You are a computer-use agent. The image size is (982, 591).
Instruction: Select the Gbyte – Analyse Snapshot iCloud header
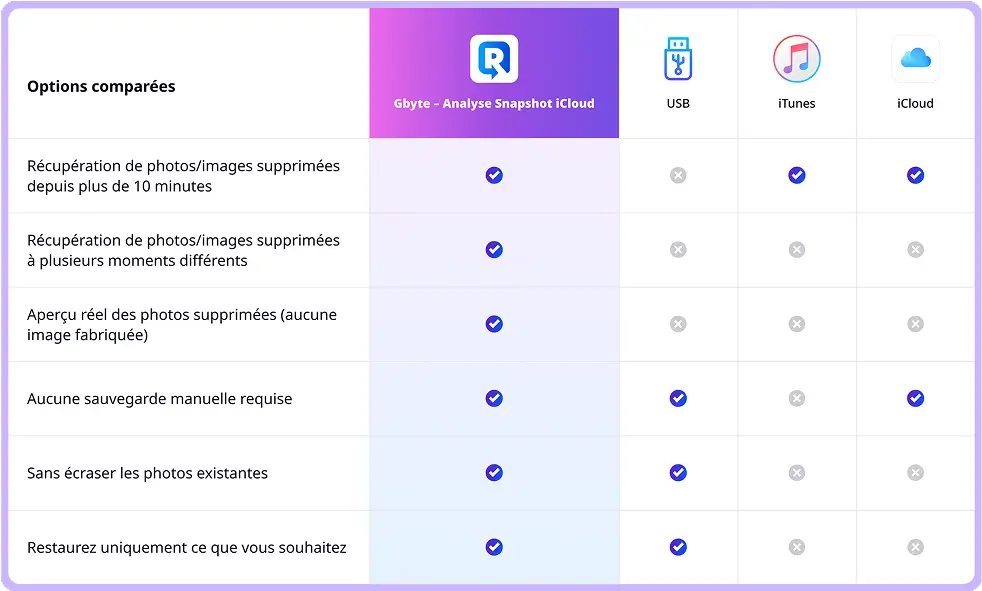[494, 103]
